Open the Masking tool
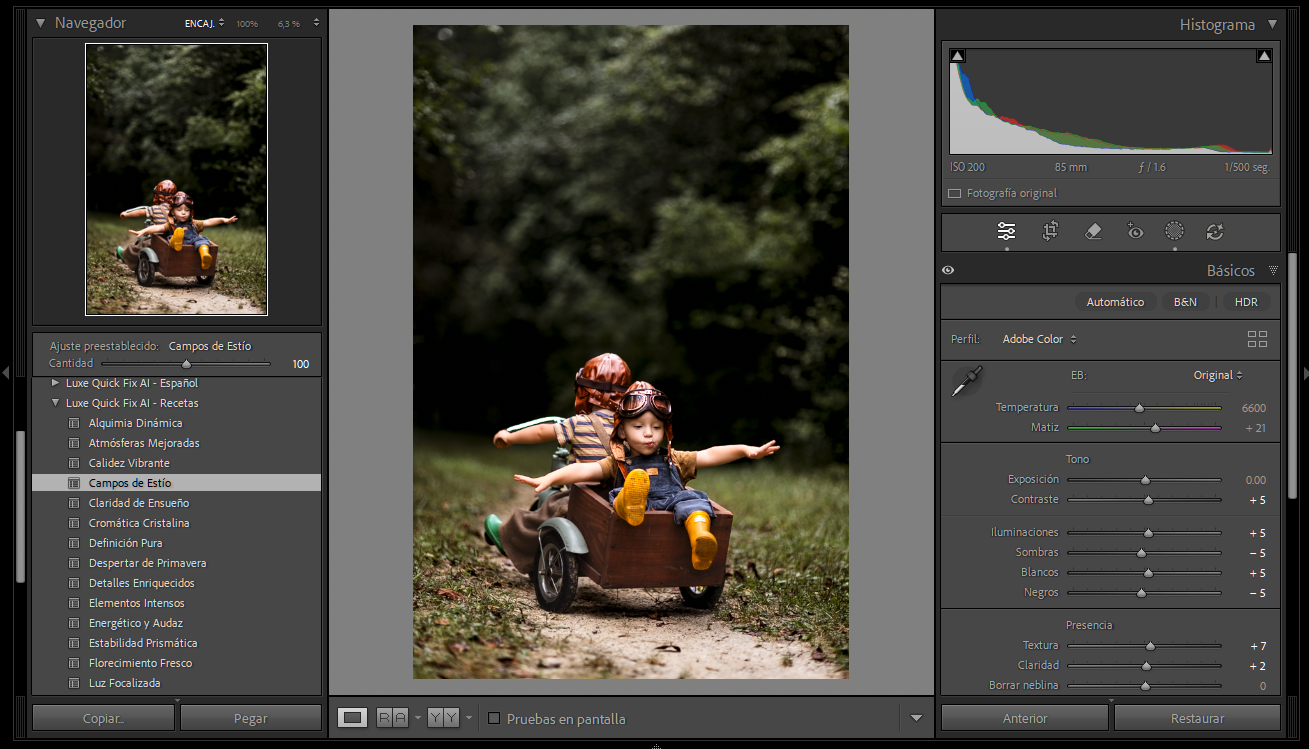1309x749 pixels. pos(1174,232)
